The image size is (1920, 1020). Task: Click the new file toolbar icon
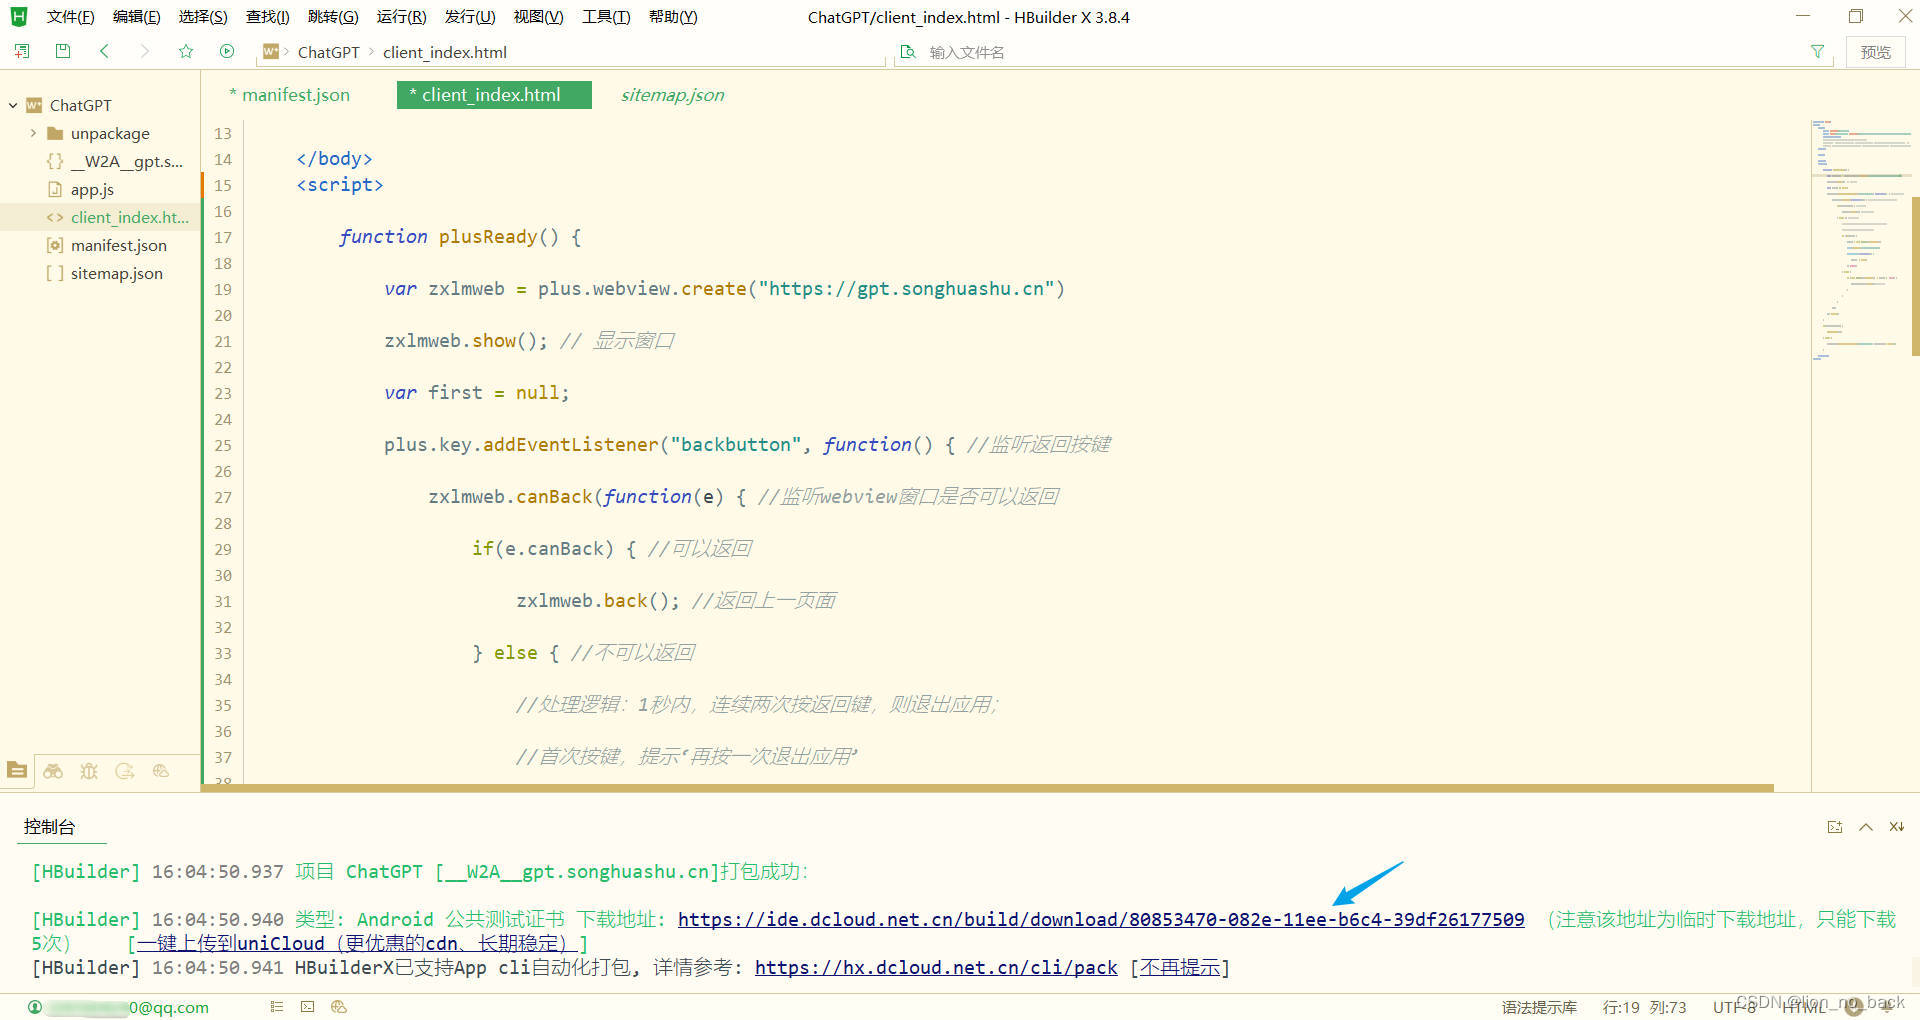click(x=22, y=51)
